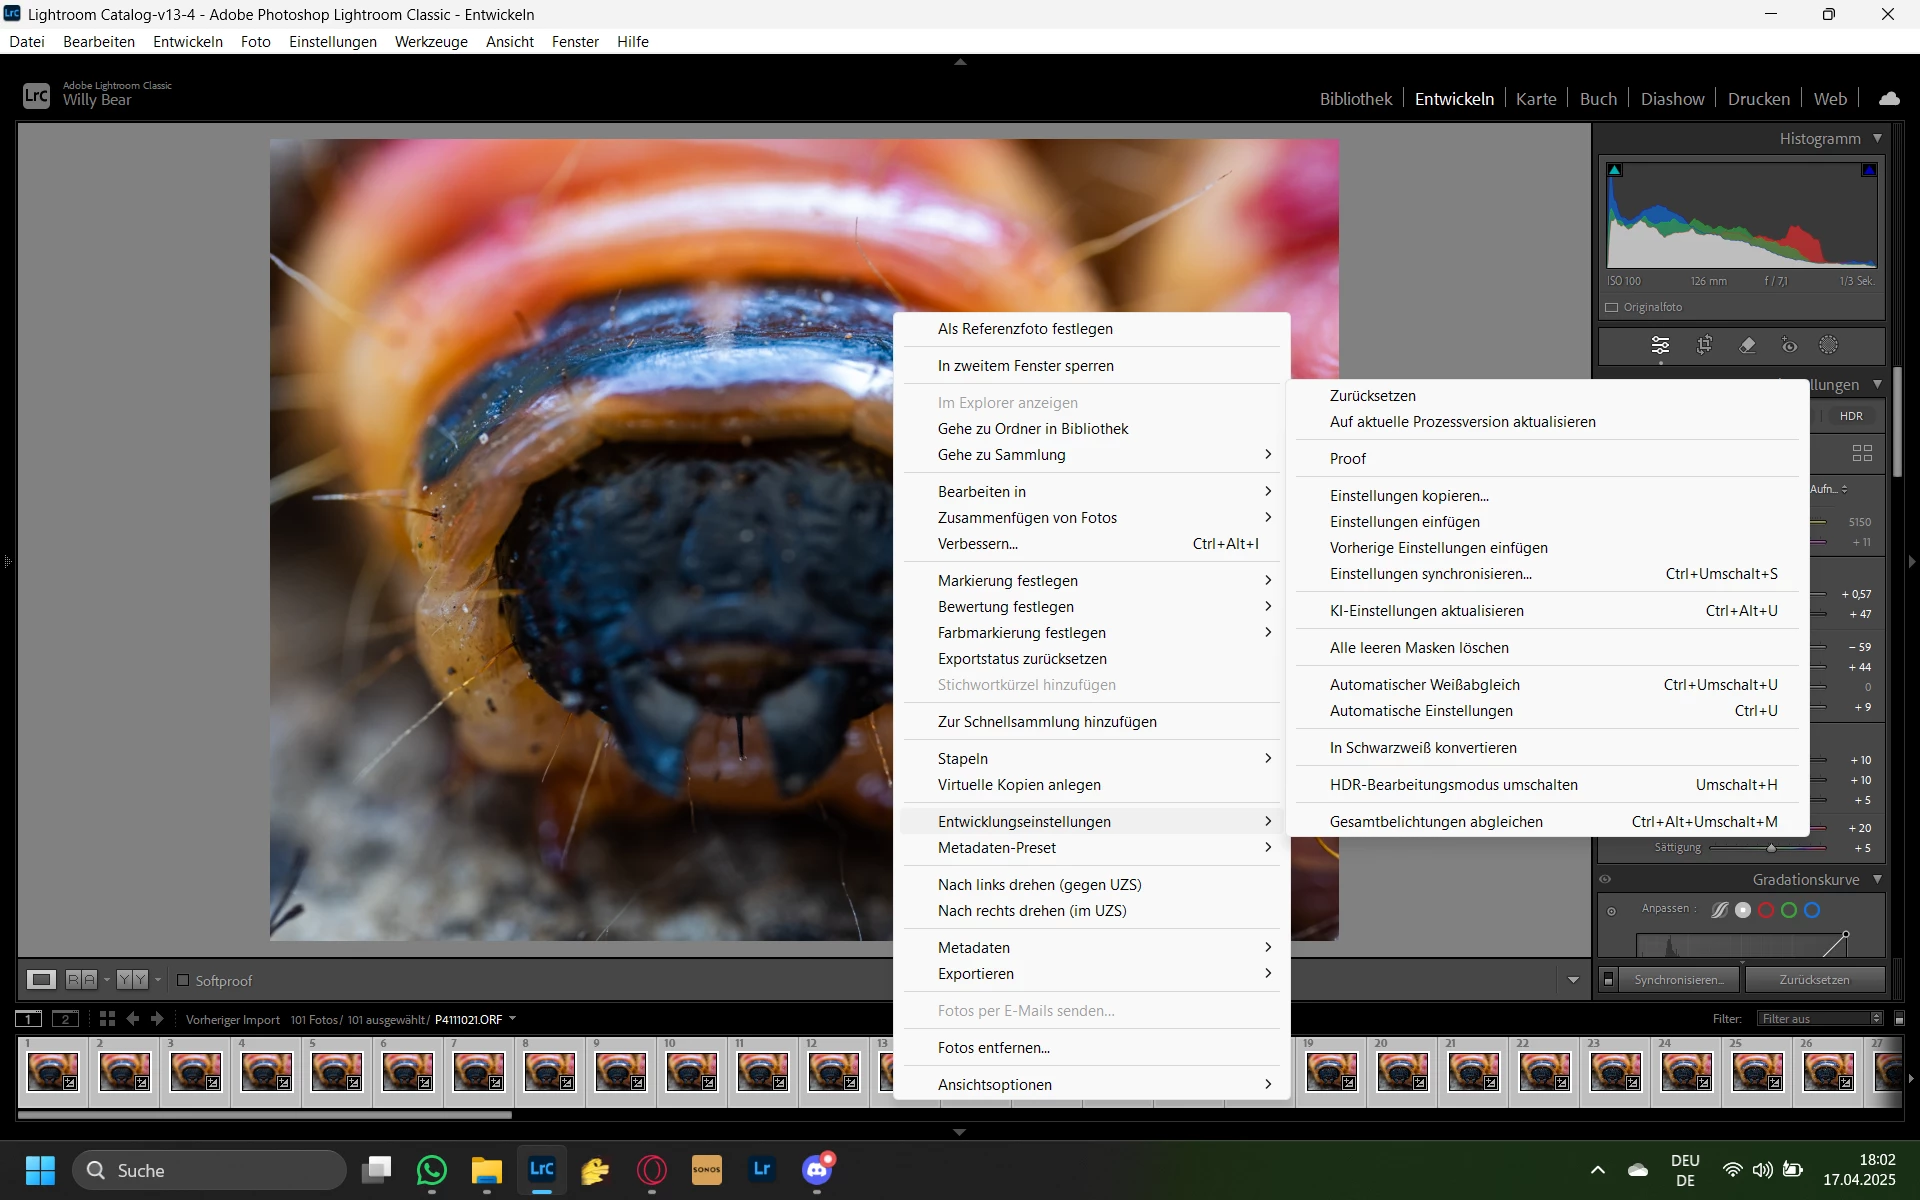The image size is (1920, 1200).
Task: Open the Filter aus dropdown
Action: point(1820,1019)
